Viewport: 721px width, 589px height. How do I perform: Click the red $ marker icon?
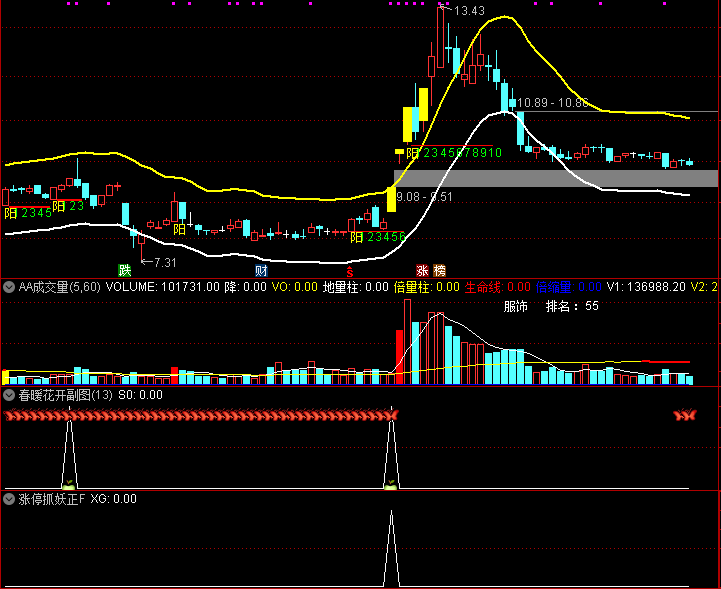coord(350,272)
